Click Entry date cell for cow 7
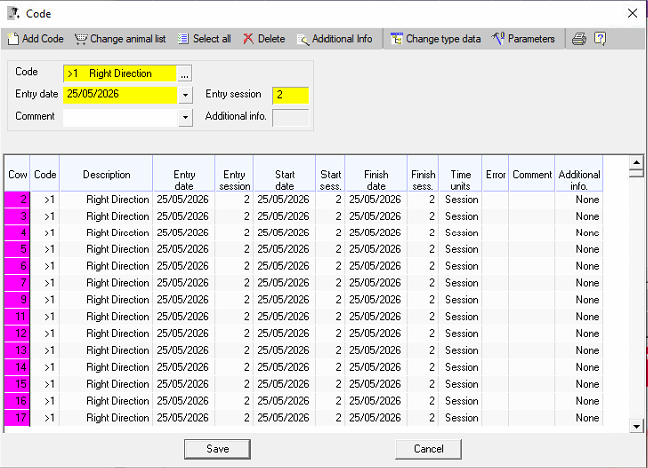Viewport: 648px width, 468px height. [x=182, y=283]
